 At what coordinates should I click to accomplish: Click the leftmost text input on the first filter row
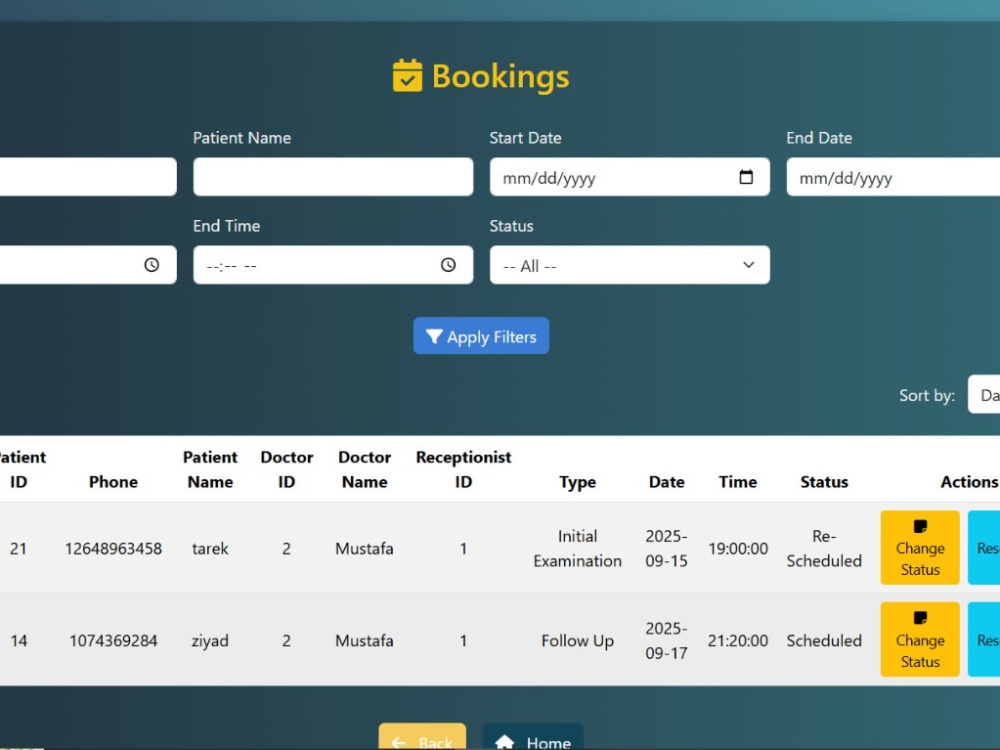point(88,177)
